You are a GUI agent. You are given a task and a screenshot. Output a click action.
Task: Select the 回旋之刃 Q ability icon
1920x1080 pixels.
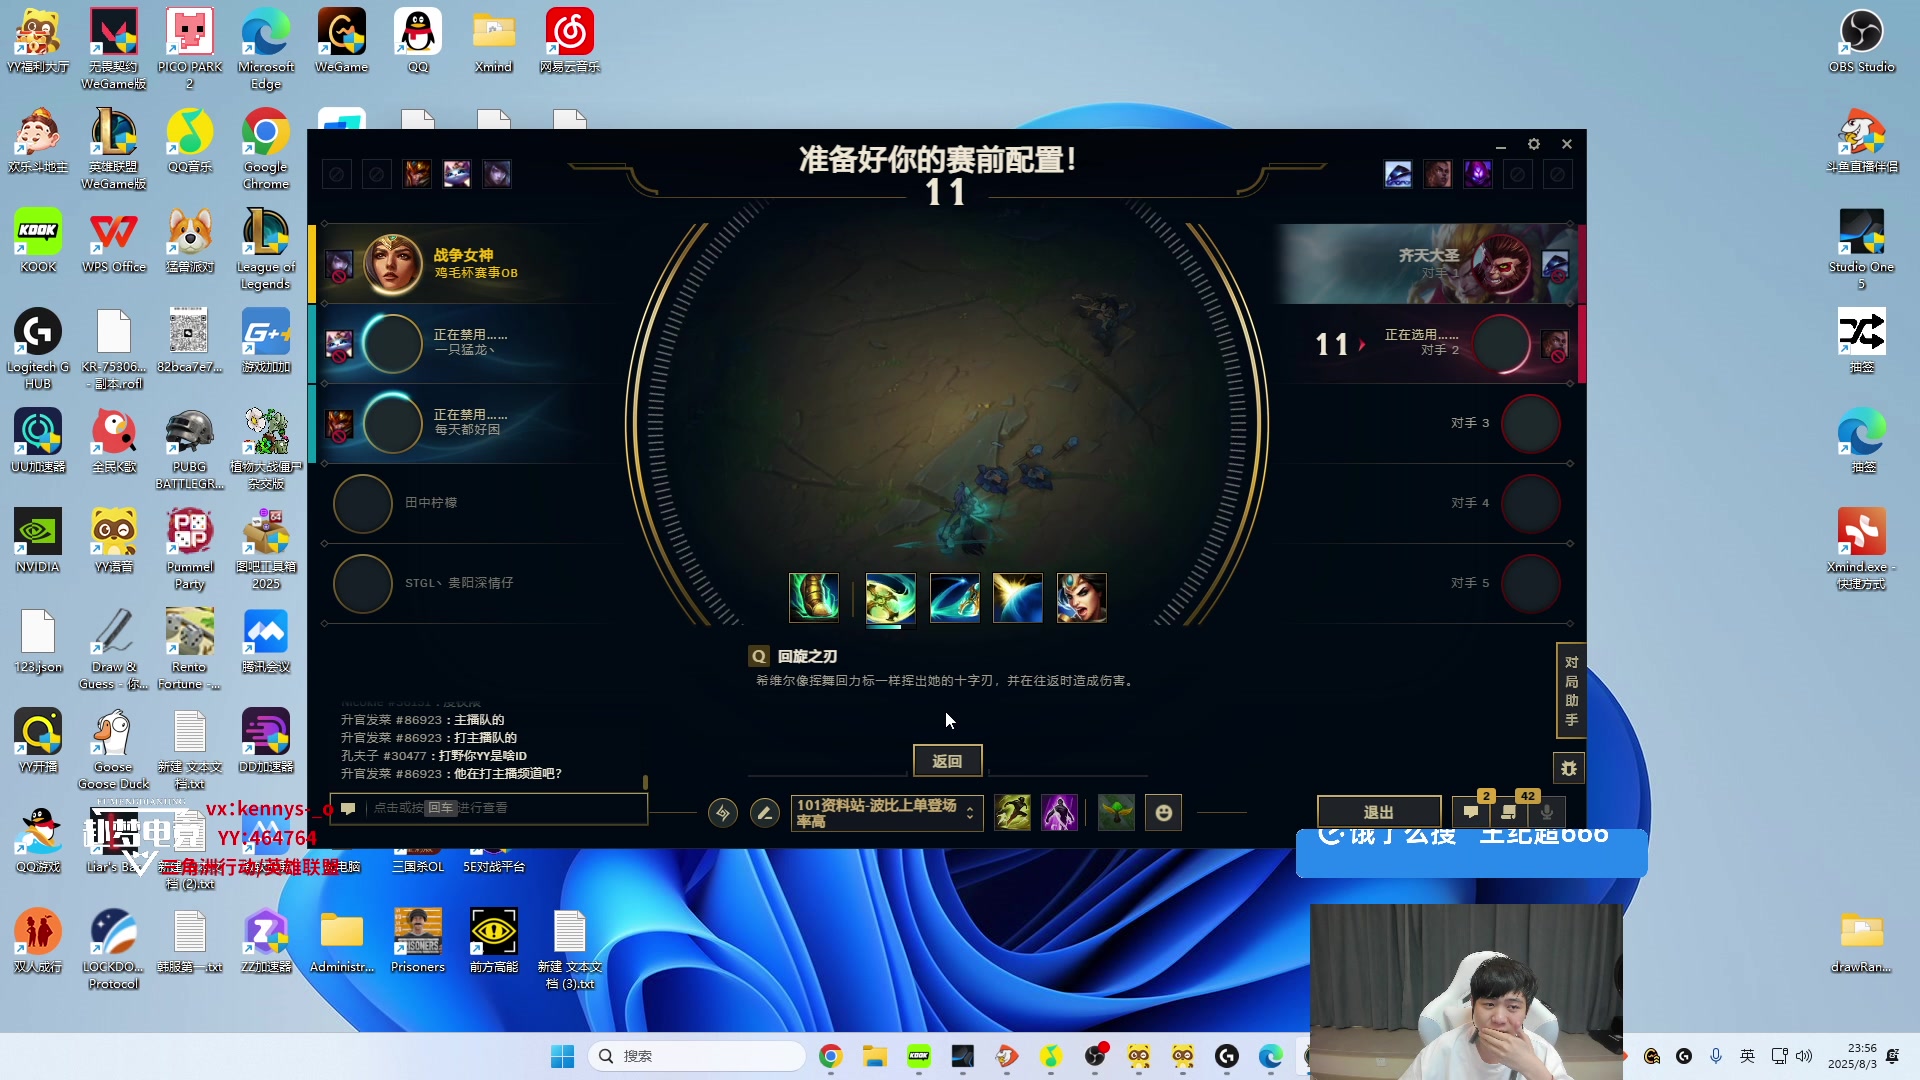click(x=890, y=598)
